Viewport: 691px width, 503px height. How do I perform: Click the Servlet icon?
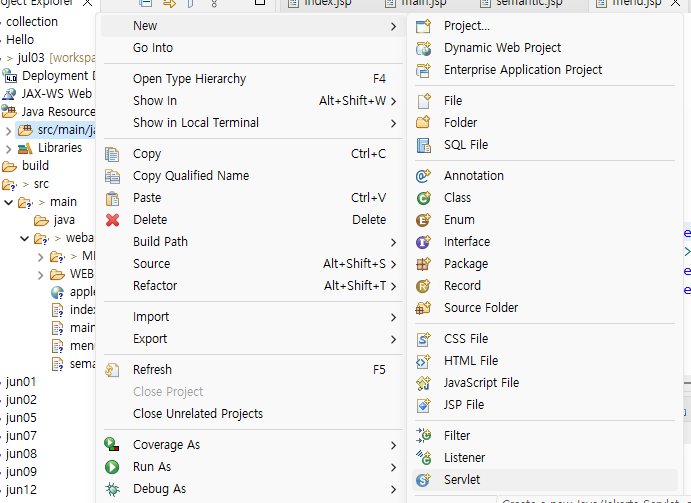pos(424,480)
